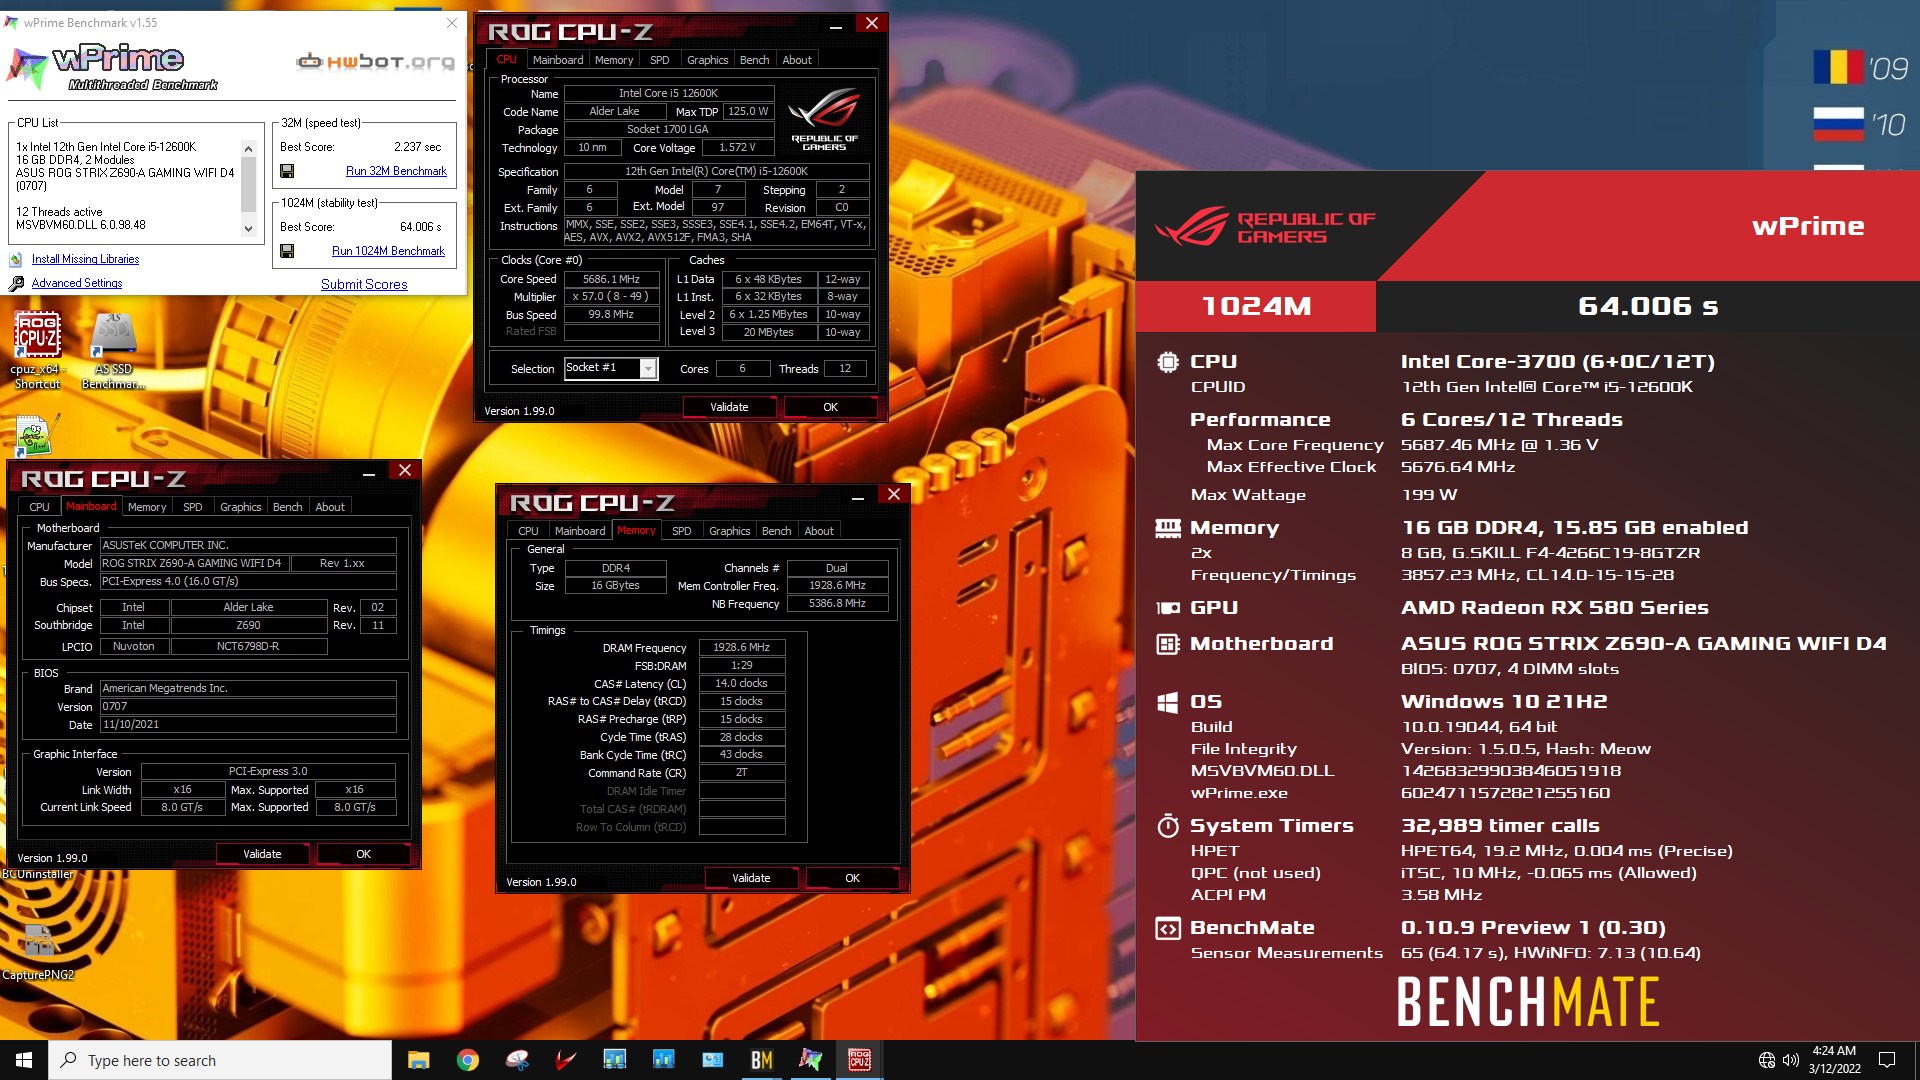This screenshot has width=1920, height=1080.
Task: Open Mainboard tab in CPU-Z processor window
Action: (x=558, y=60)
